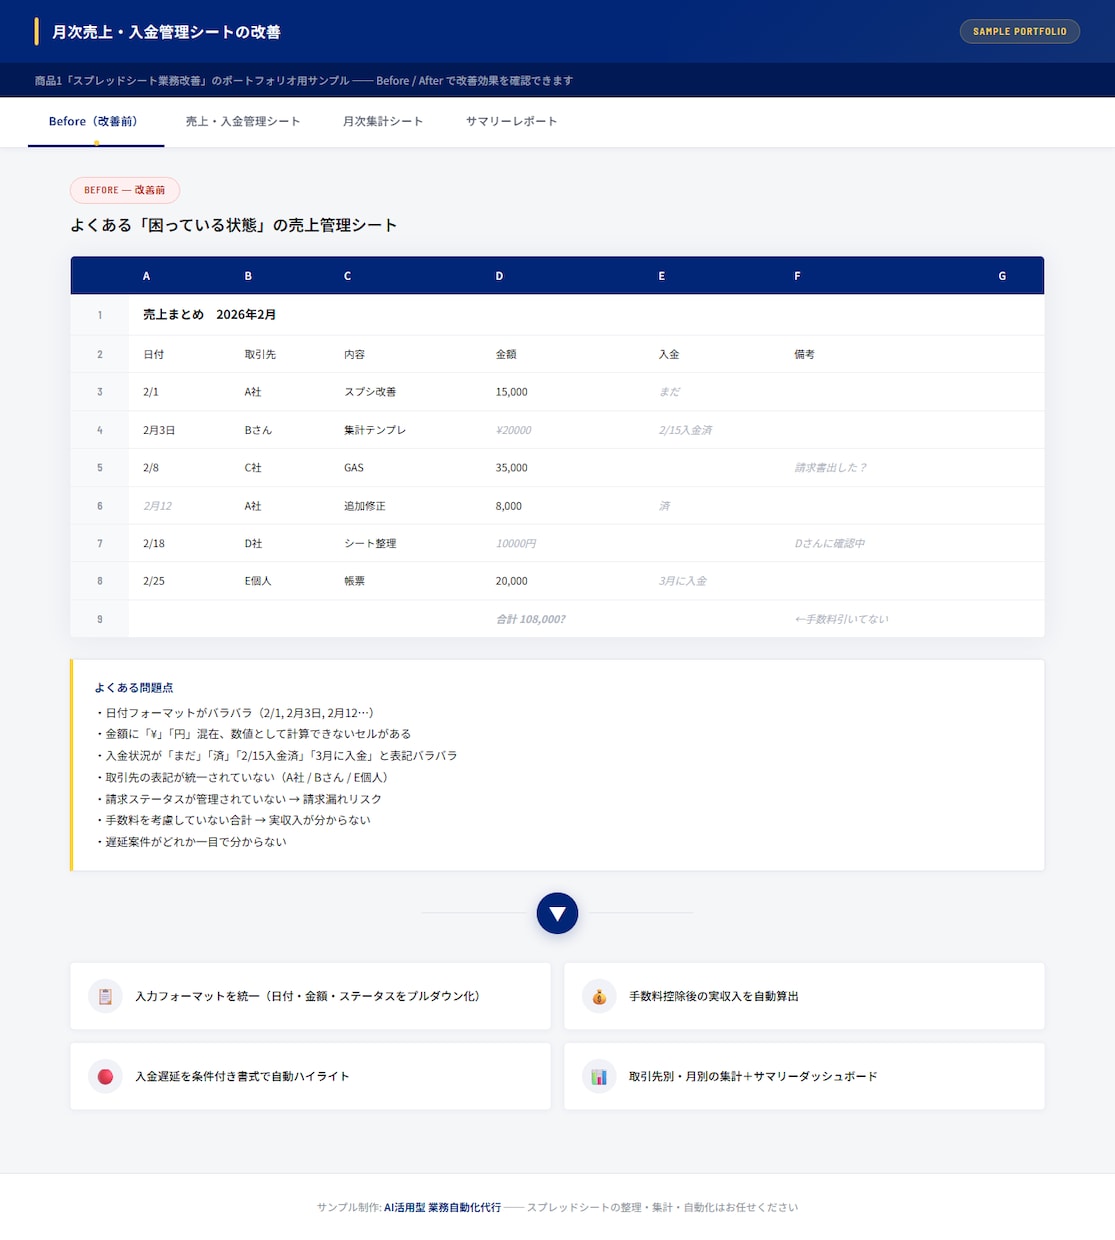
Task: Click the page title 月次売上・入金管理シートの改善
Action: pos(166,32)
